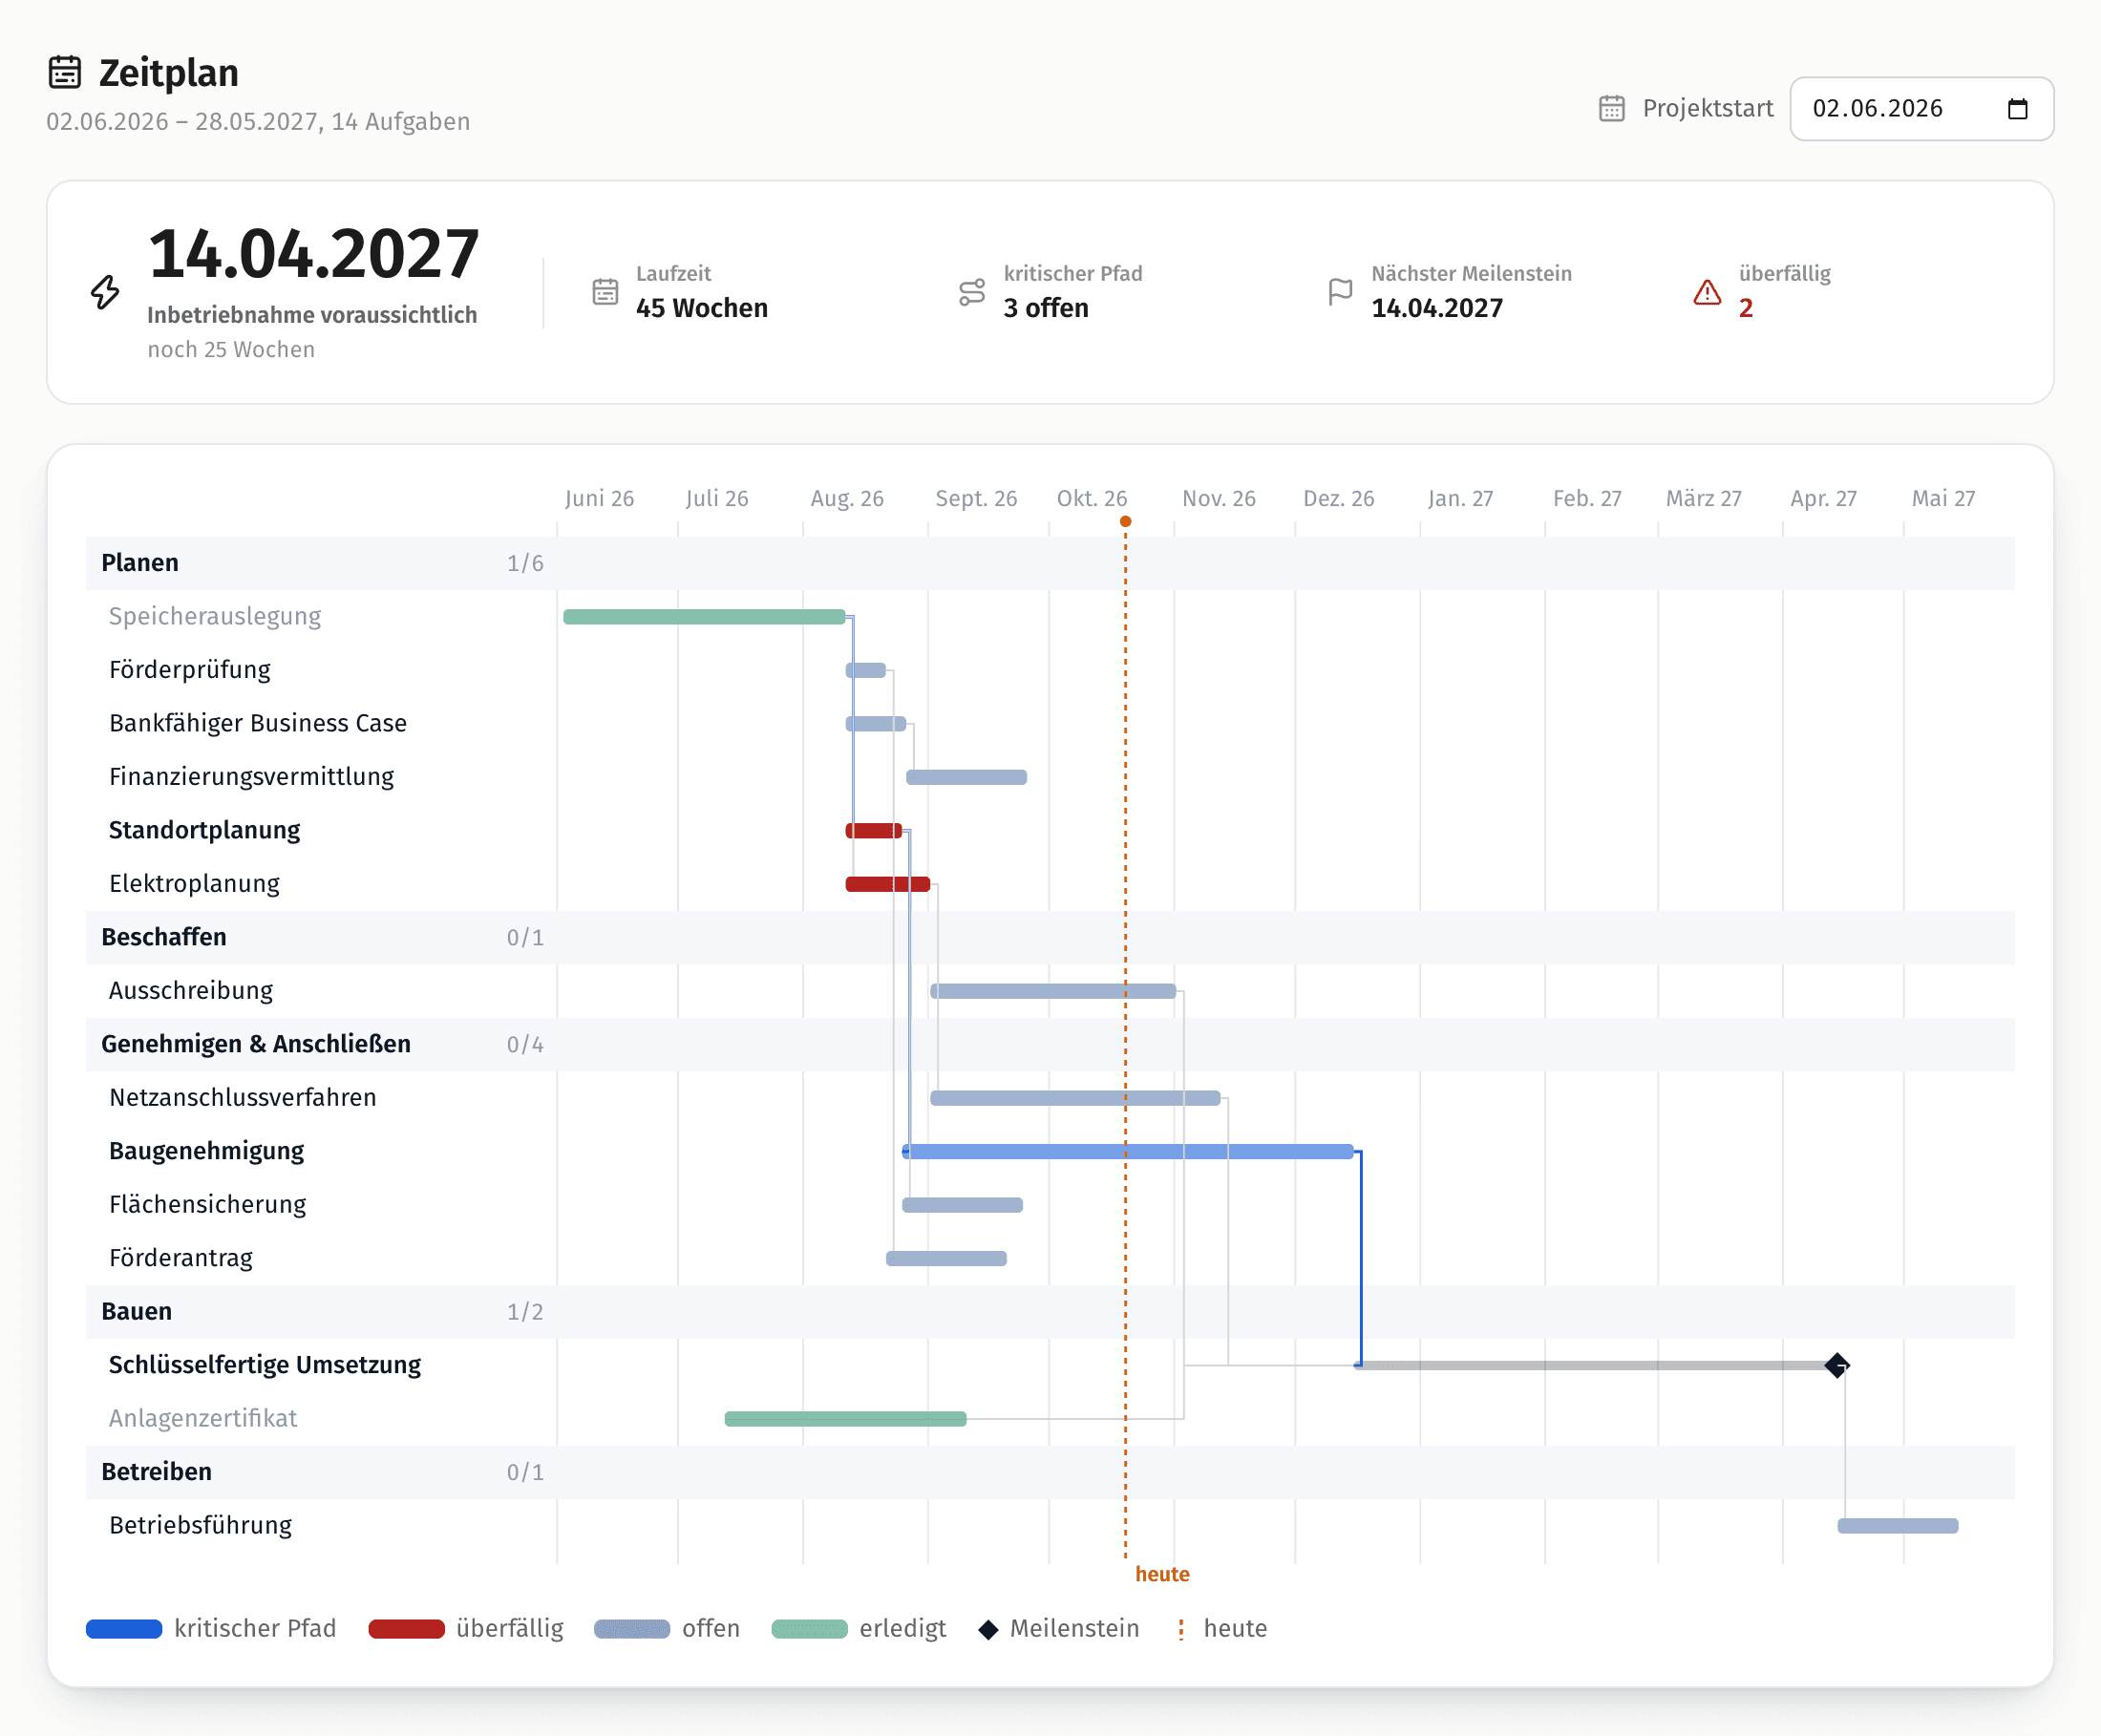Select the green Anlagenzertifikat bar
The height and width of the screenshot is (1736, 2101).
click(x=846, y=1418)
